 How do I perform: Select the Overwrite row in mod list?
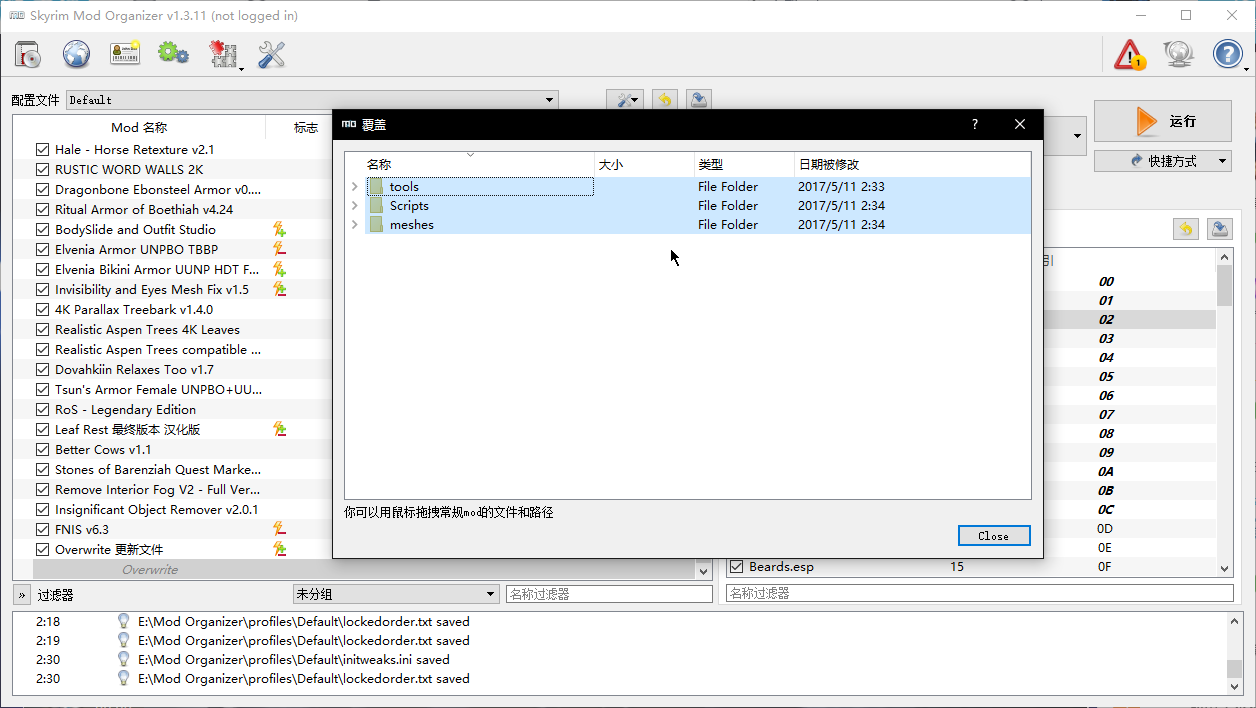tap(150, 570)
